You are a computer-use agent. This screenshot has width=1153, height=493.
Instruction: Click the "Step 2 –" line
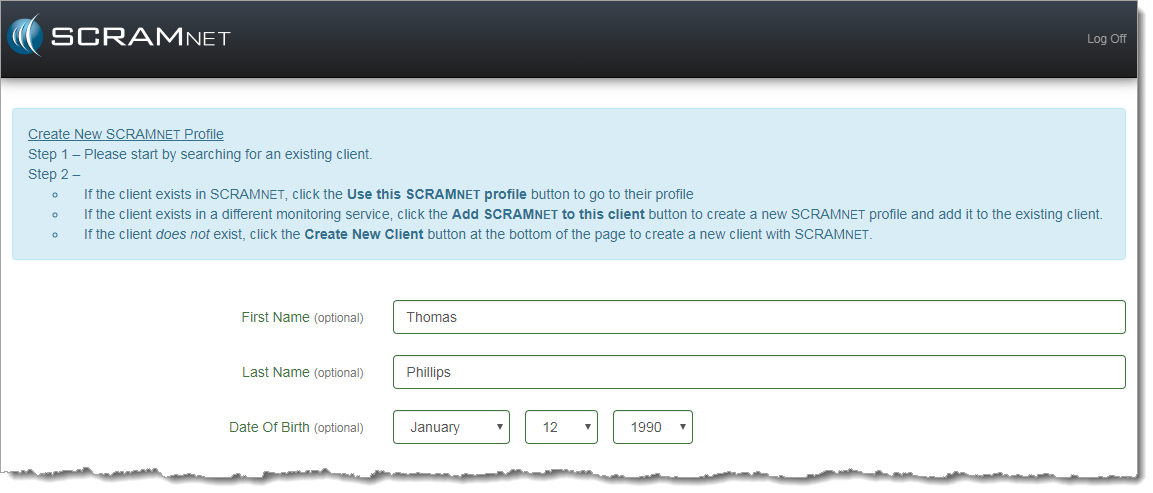tap(54, 174)
